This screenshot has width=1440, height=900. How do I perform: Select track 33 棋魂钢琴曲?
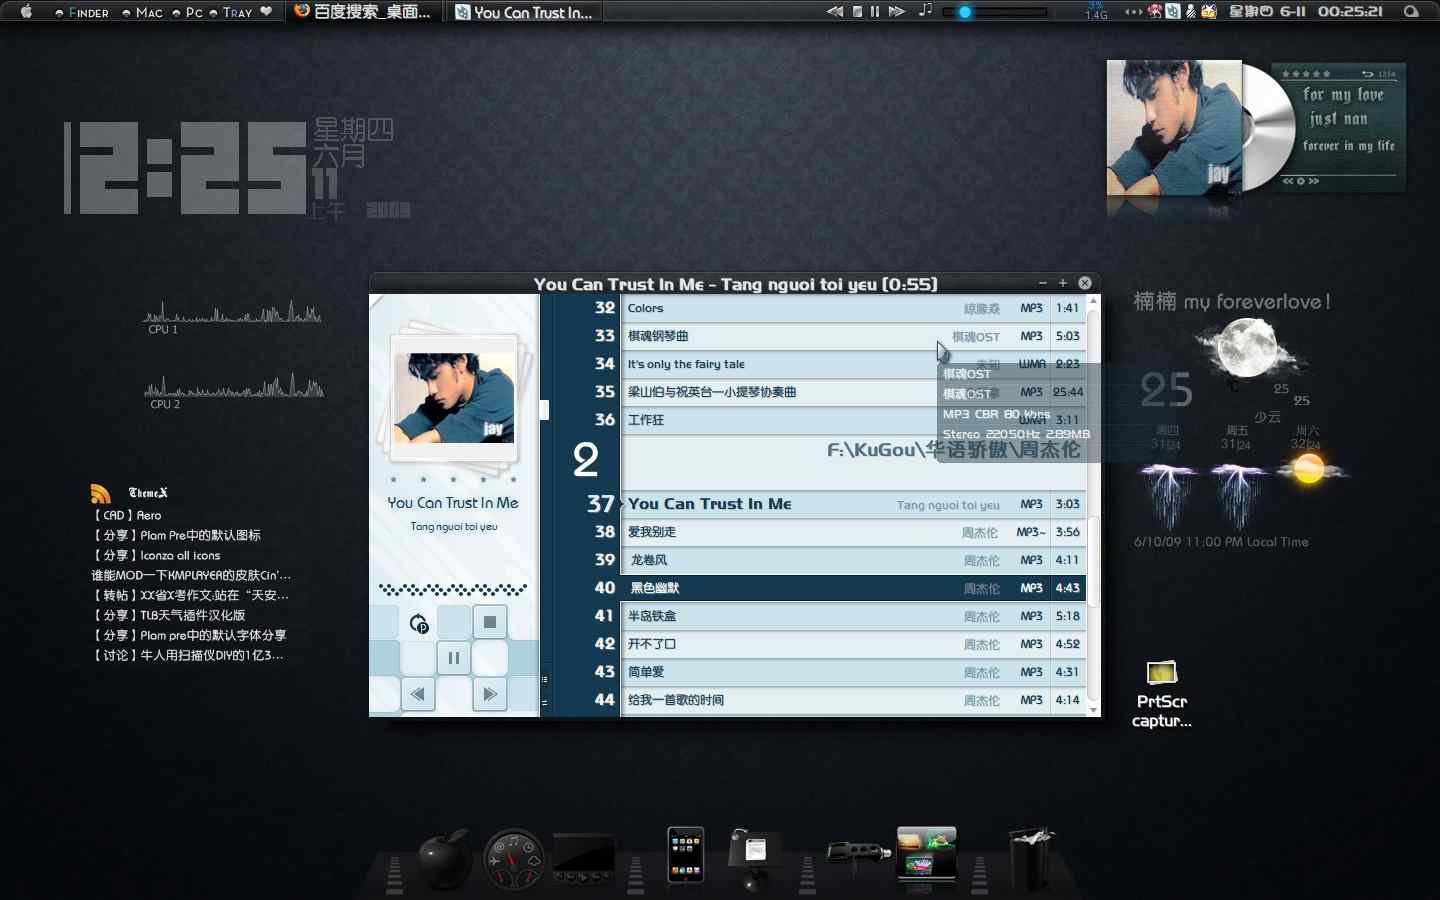click(854, 336)
